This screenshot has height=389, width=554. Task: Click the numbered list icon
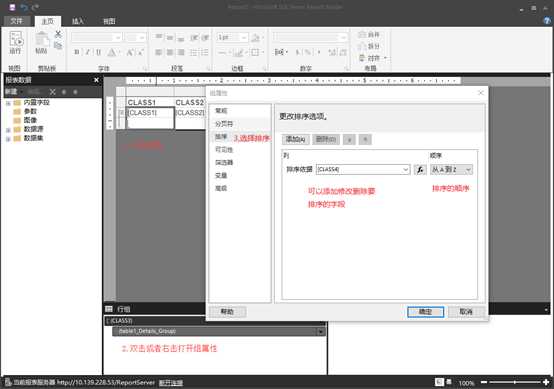205,53
